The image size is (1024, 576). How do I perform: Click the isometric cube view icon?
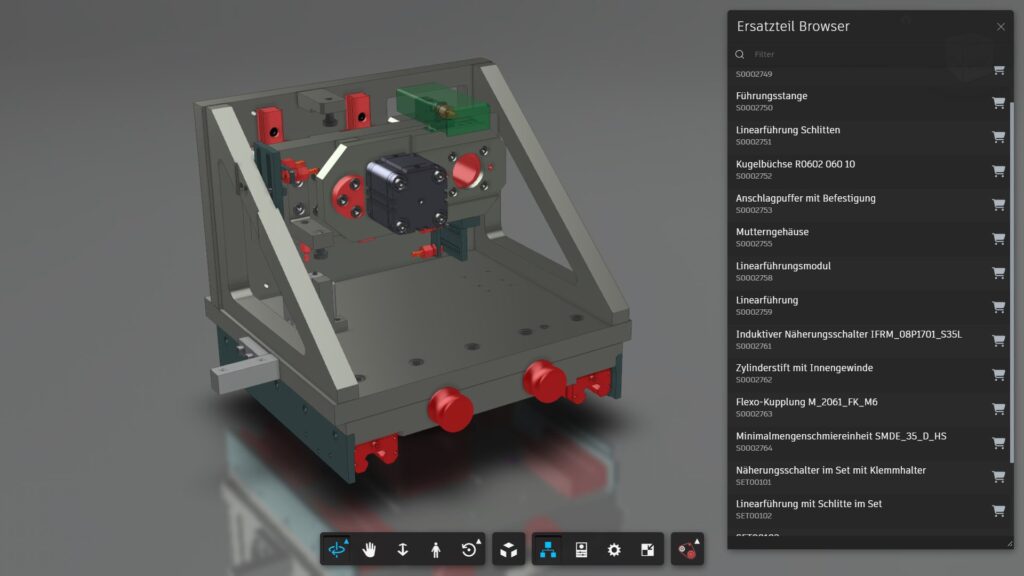point(508,550)
